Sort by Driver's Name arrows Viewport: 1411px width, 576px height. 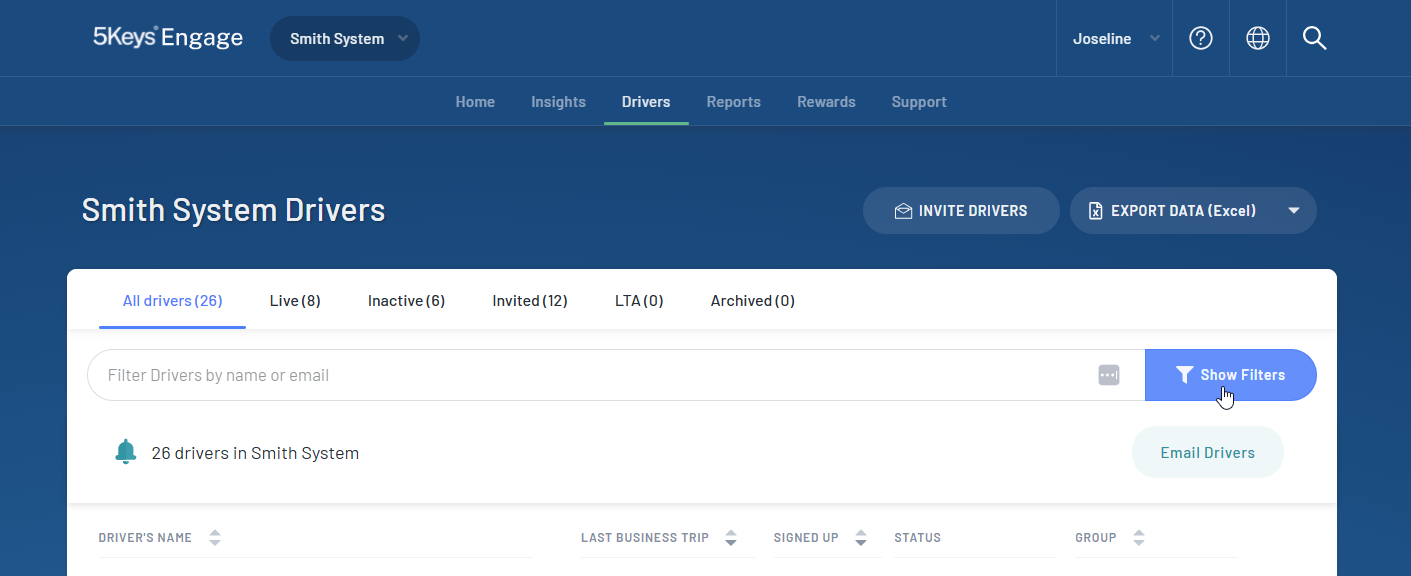pyautogui.click(x=215, y=538)
